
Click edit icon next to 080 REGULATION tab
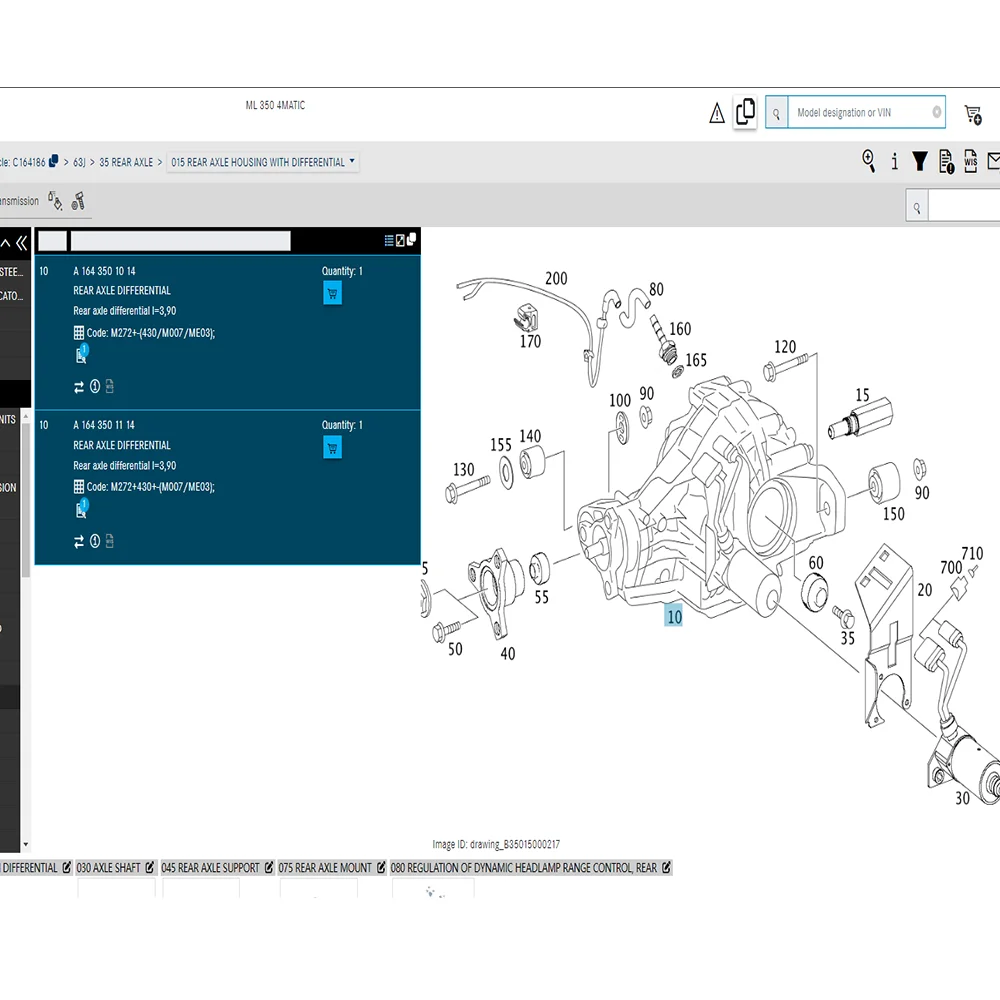666,867
